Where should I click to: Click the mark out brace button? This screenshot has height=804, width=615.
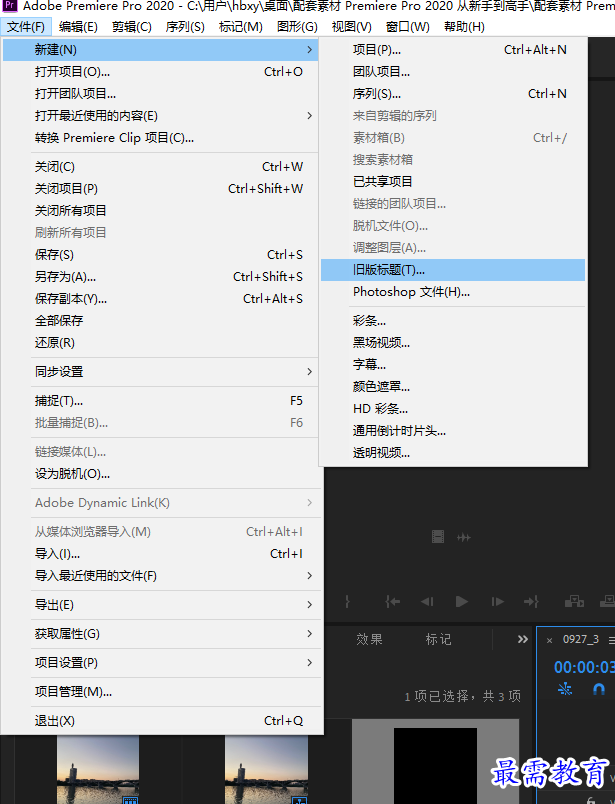pyautogui.click(x=347, y=601)
